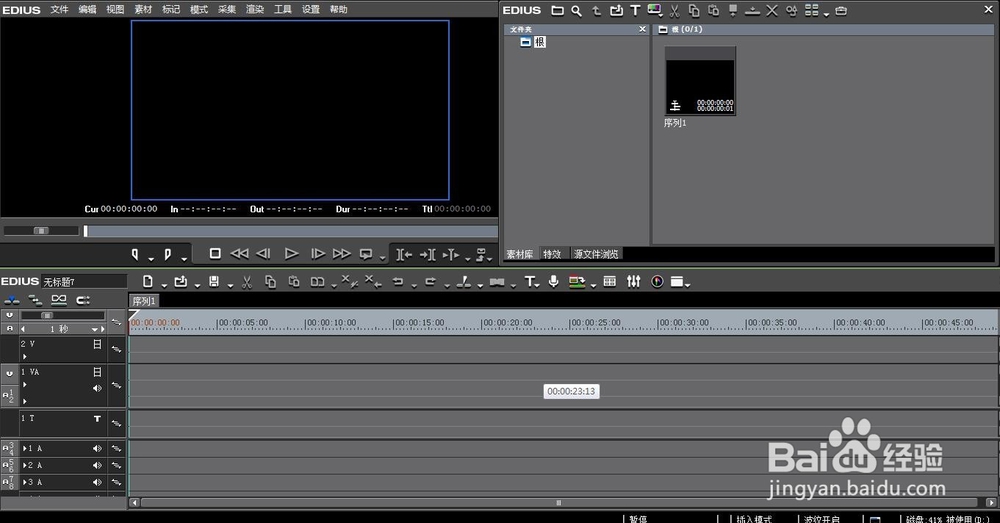Screen dimensions: 1000x523
Task: Open the 编辑 menu
Action: (x=87, y=10)
